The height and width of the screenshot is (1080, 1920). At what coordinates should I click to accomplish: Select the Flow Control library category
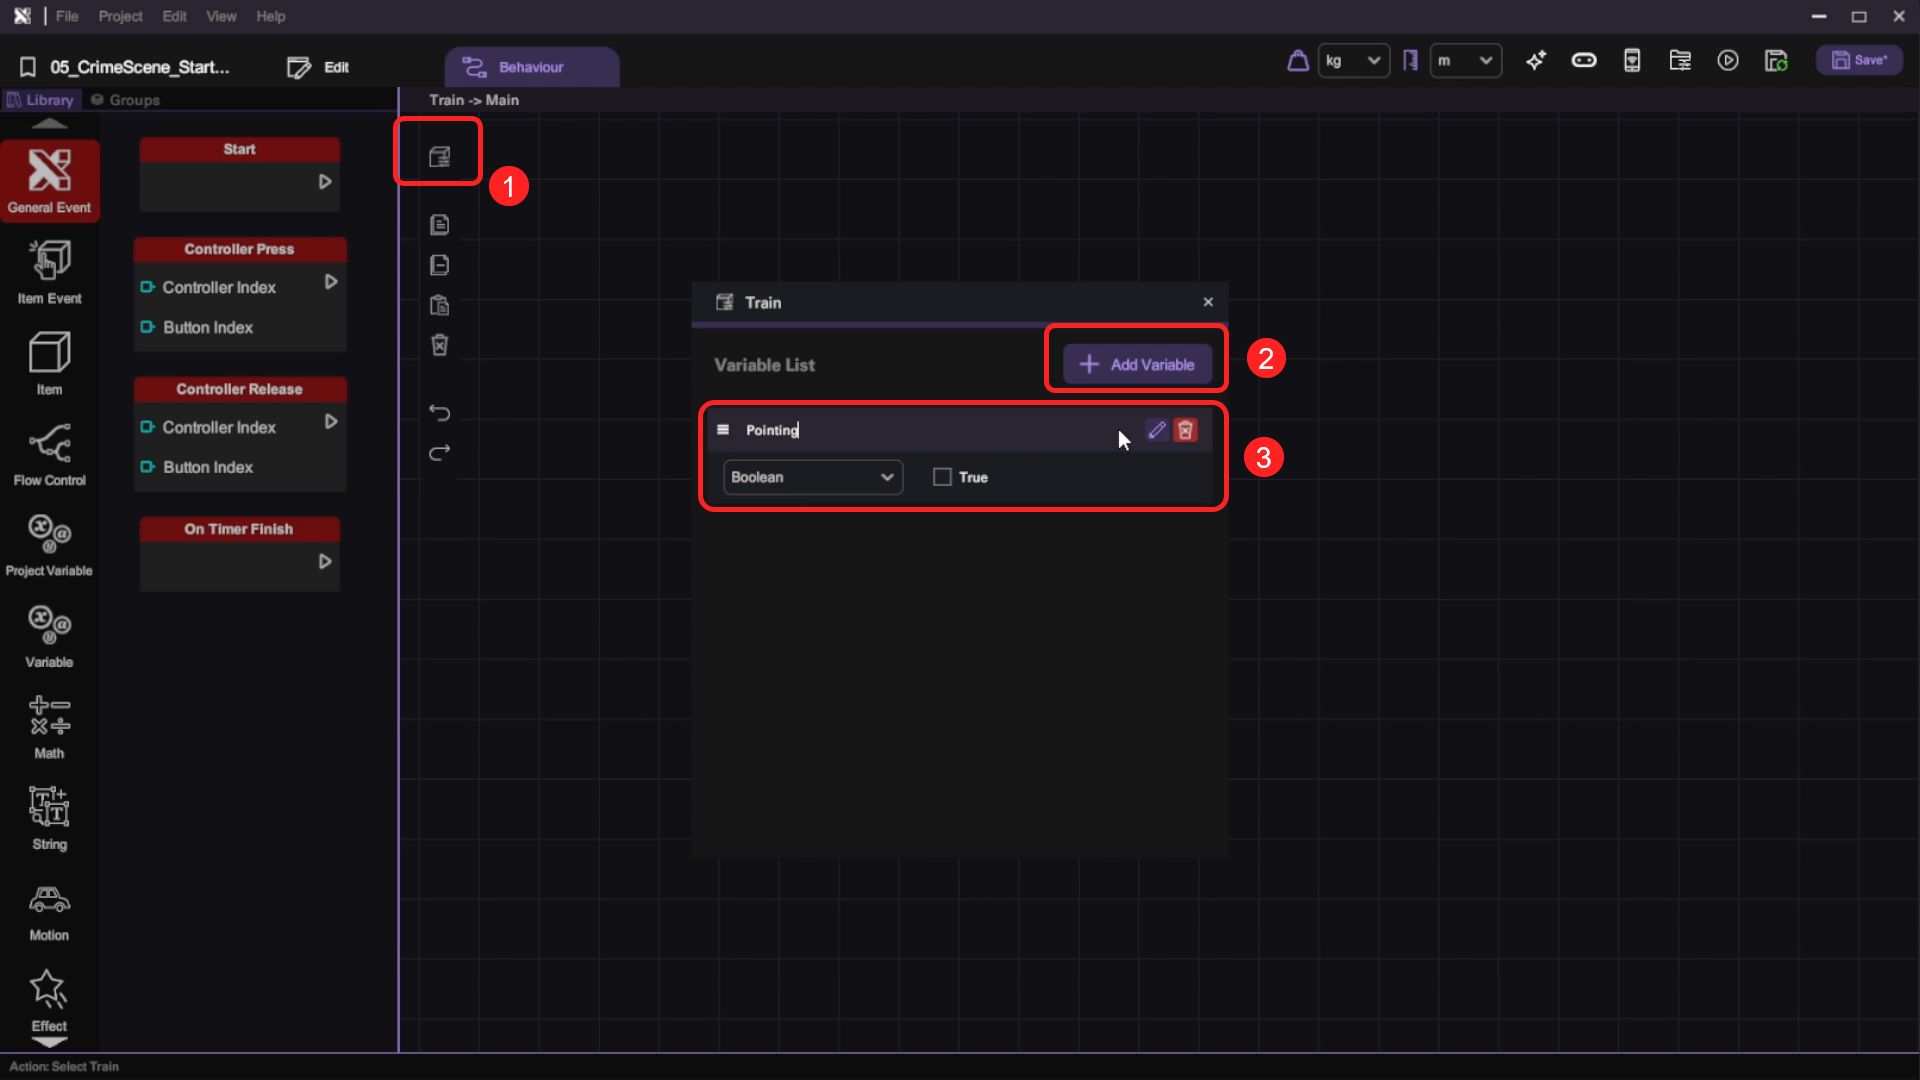[49, 454]
